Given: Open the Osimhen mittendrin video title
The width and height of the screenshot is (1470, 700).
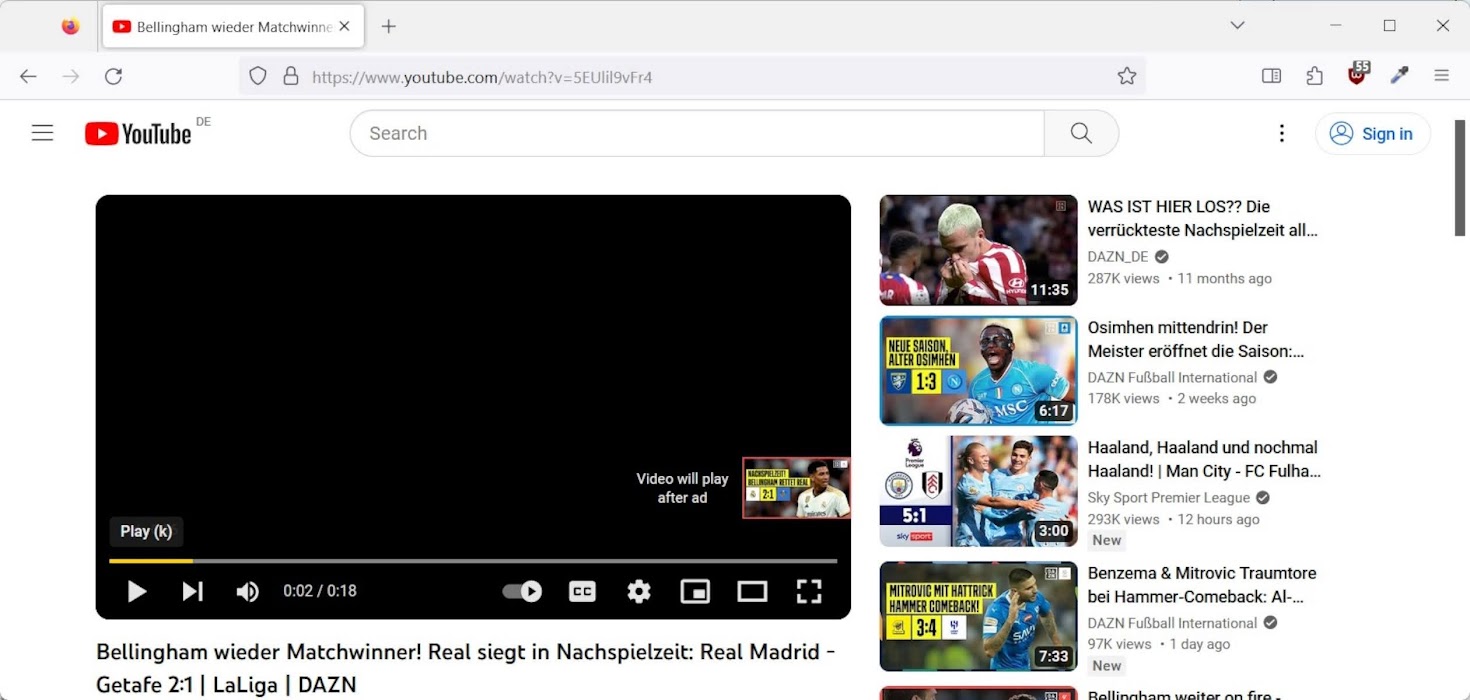Looking at the screenshot, I should [1195, 339].
